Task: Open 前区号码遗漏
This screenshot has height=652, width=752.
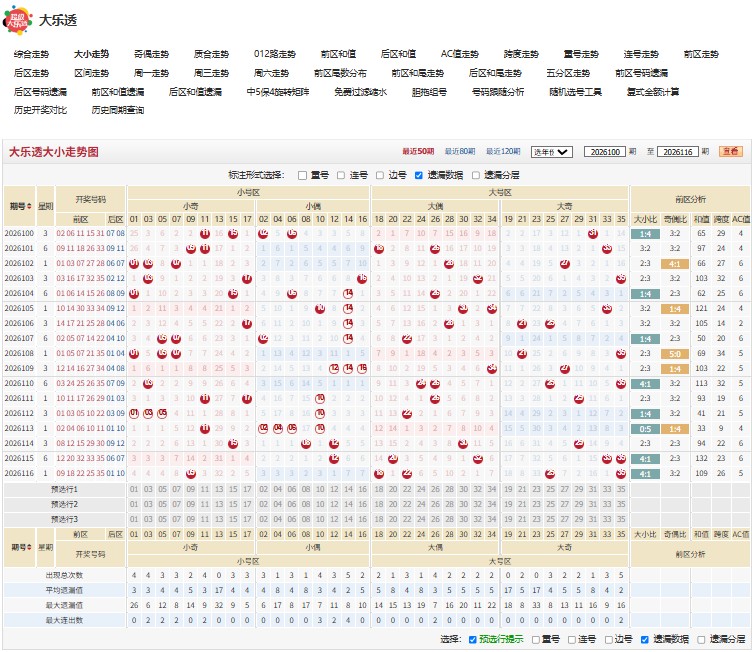Action: pyautogui.click(x=642, y=73)
